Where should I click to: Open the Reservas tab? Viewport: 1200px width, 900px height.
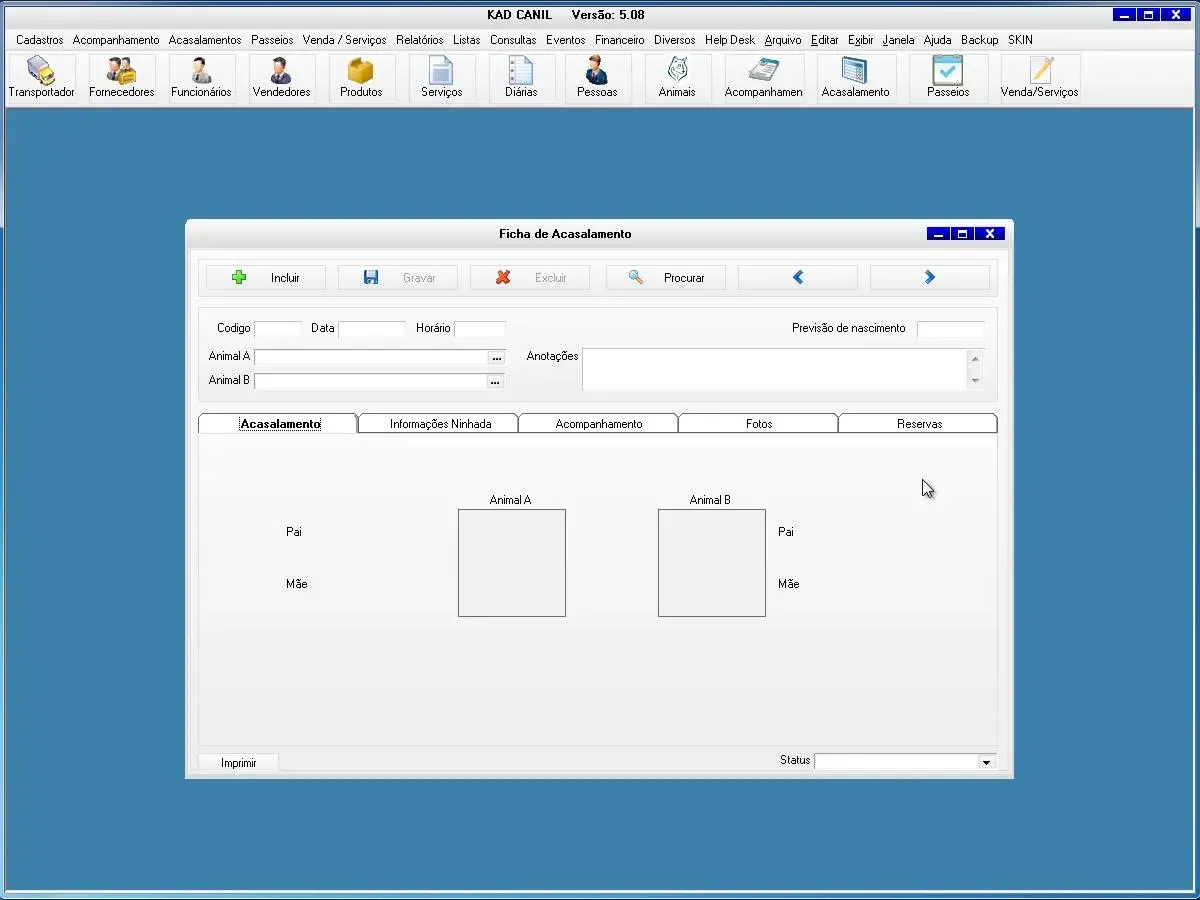pos(919,424)
